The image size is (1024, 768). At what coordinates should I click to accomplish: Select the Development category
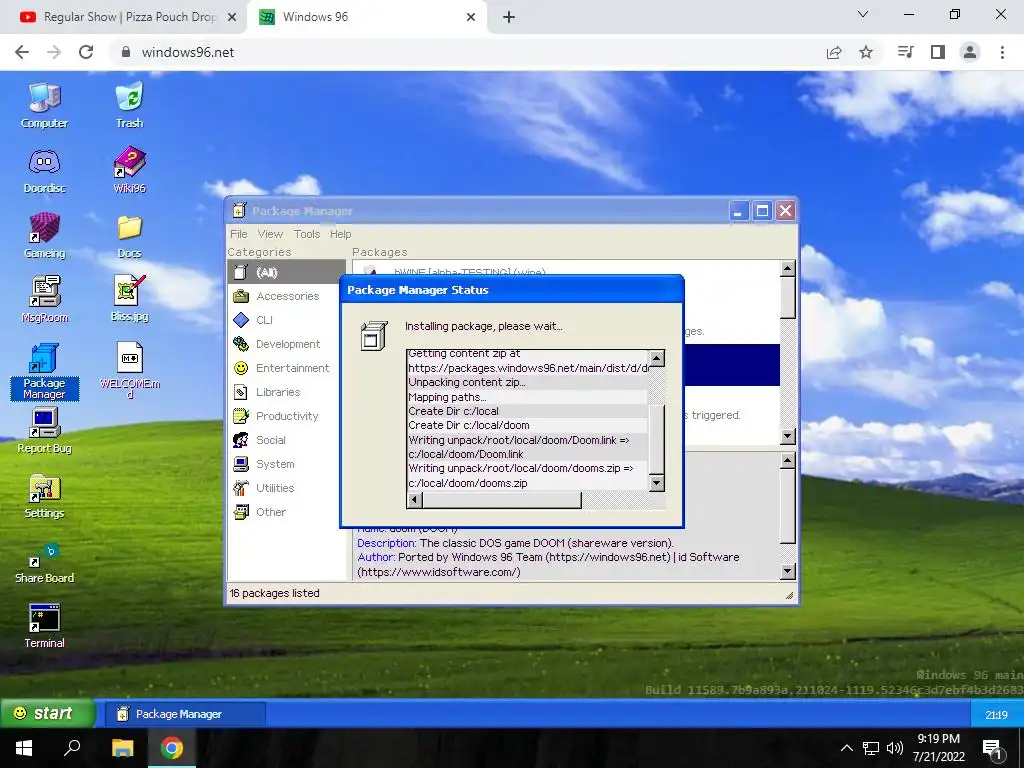(286, 344)
